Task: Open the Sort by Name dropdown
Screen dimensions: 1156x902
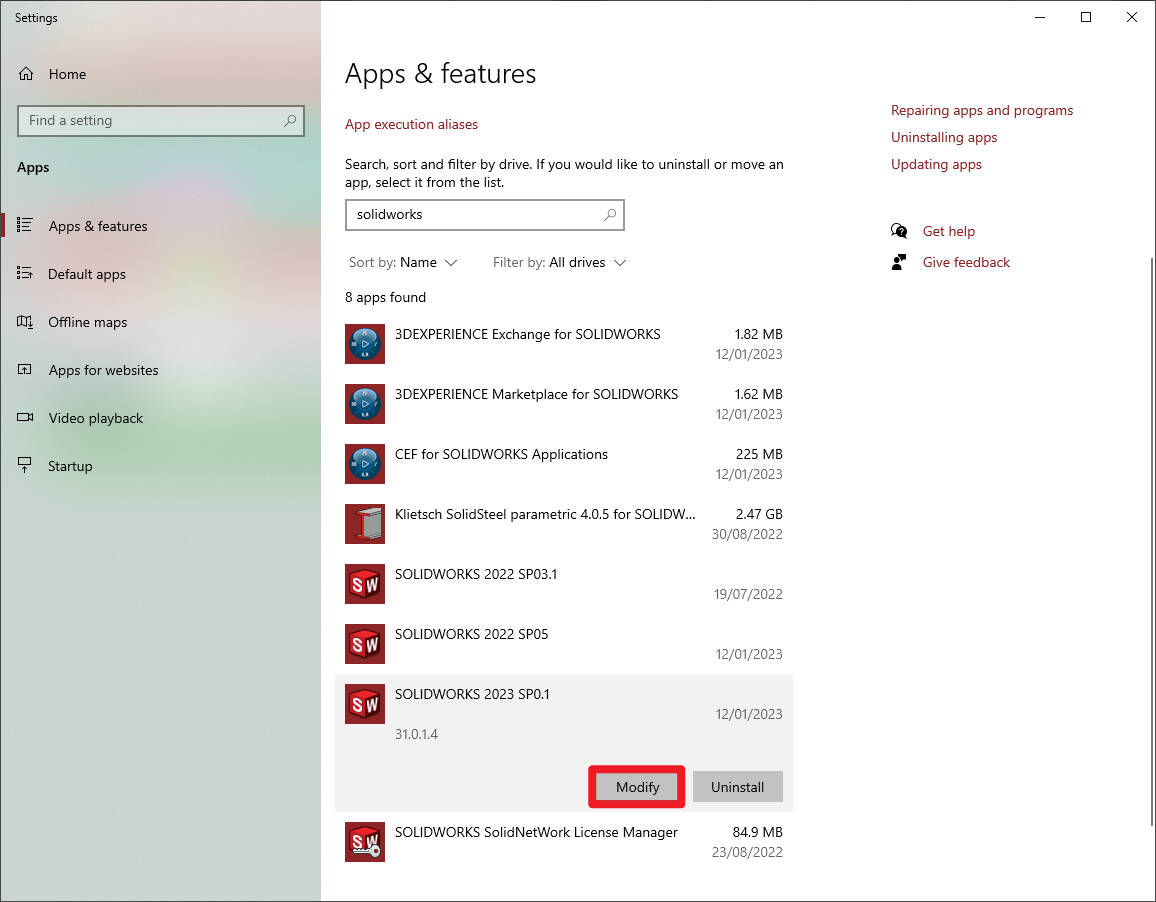Action: tap(403, 261)
